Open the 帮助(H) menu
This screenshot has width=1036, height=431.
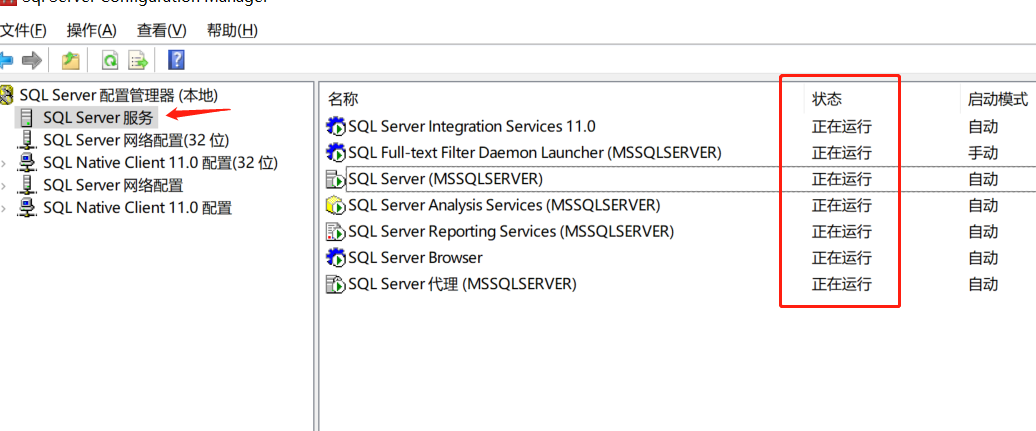tap(232, 30)
